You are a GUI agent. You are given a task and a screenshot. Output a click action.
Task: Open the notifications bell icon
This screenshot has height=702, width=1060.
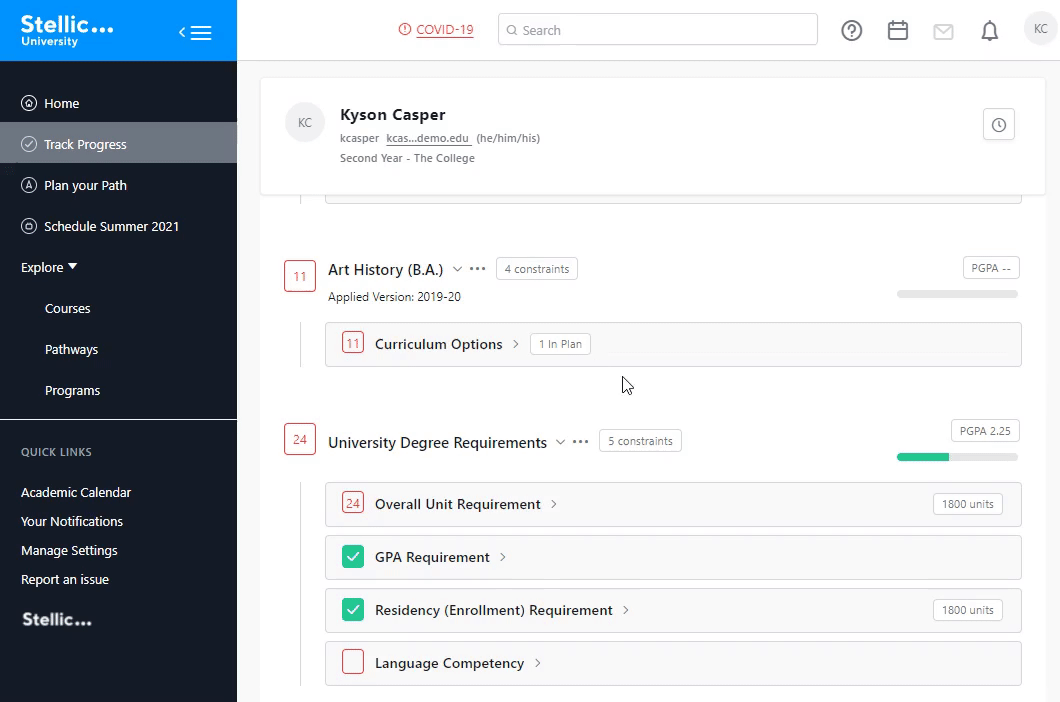pos(989,31)
